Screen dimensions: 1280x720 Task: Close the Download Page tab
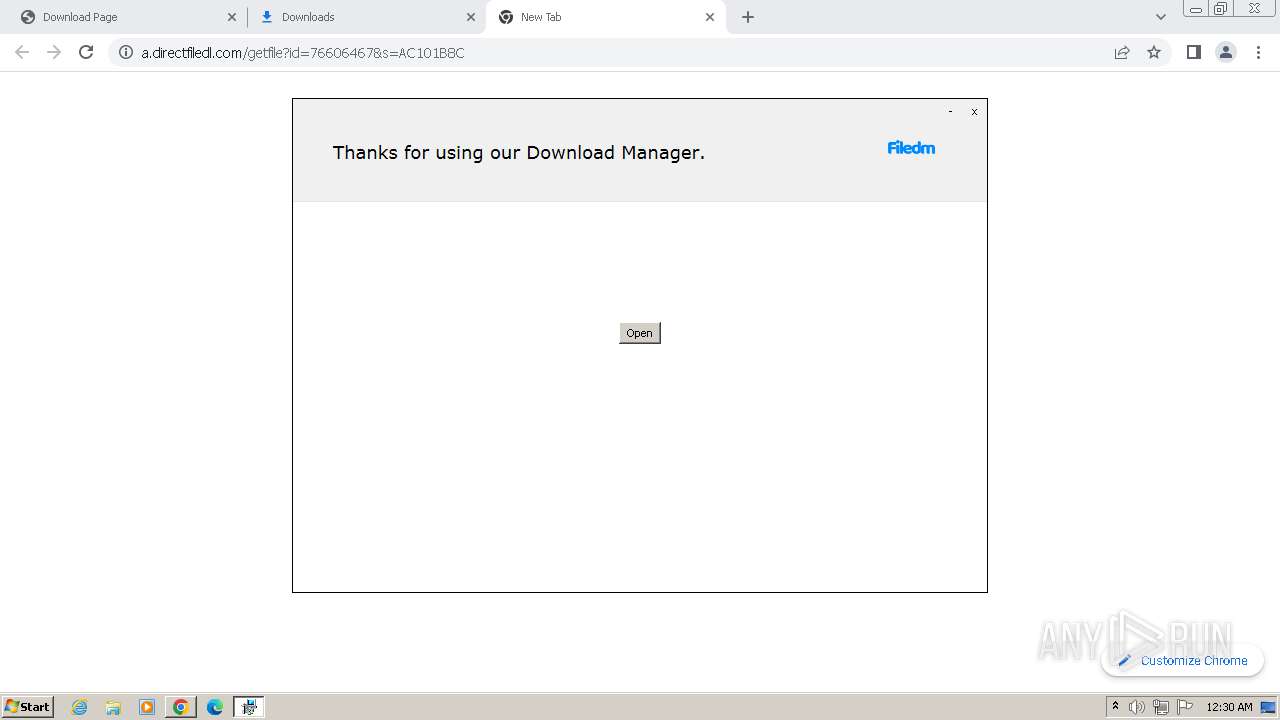tap(232, 17)
